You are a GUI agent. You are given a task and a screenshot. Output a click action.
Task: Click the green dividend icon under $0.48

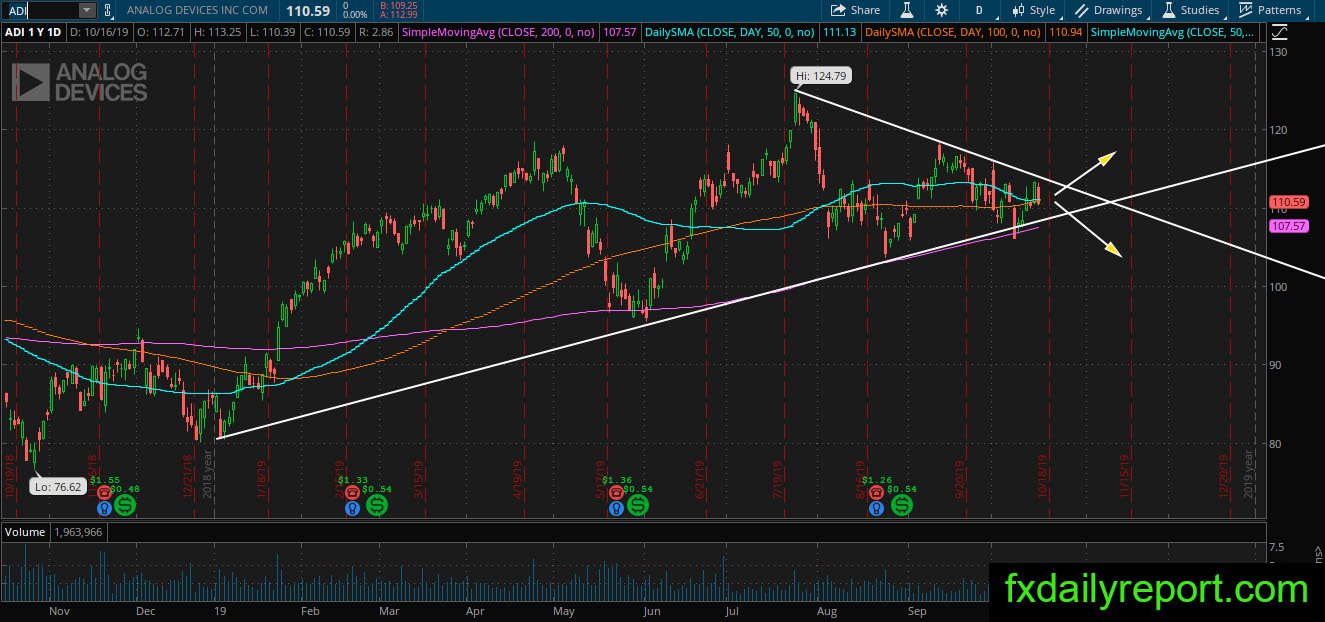point(126,505)
